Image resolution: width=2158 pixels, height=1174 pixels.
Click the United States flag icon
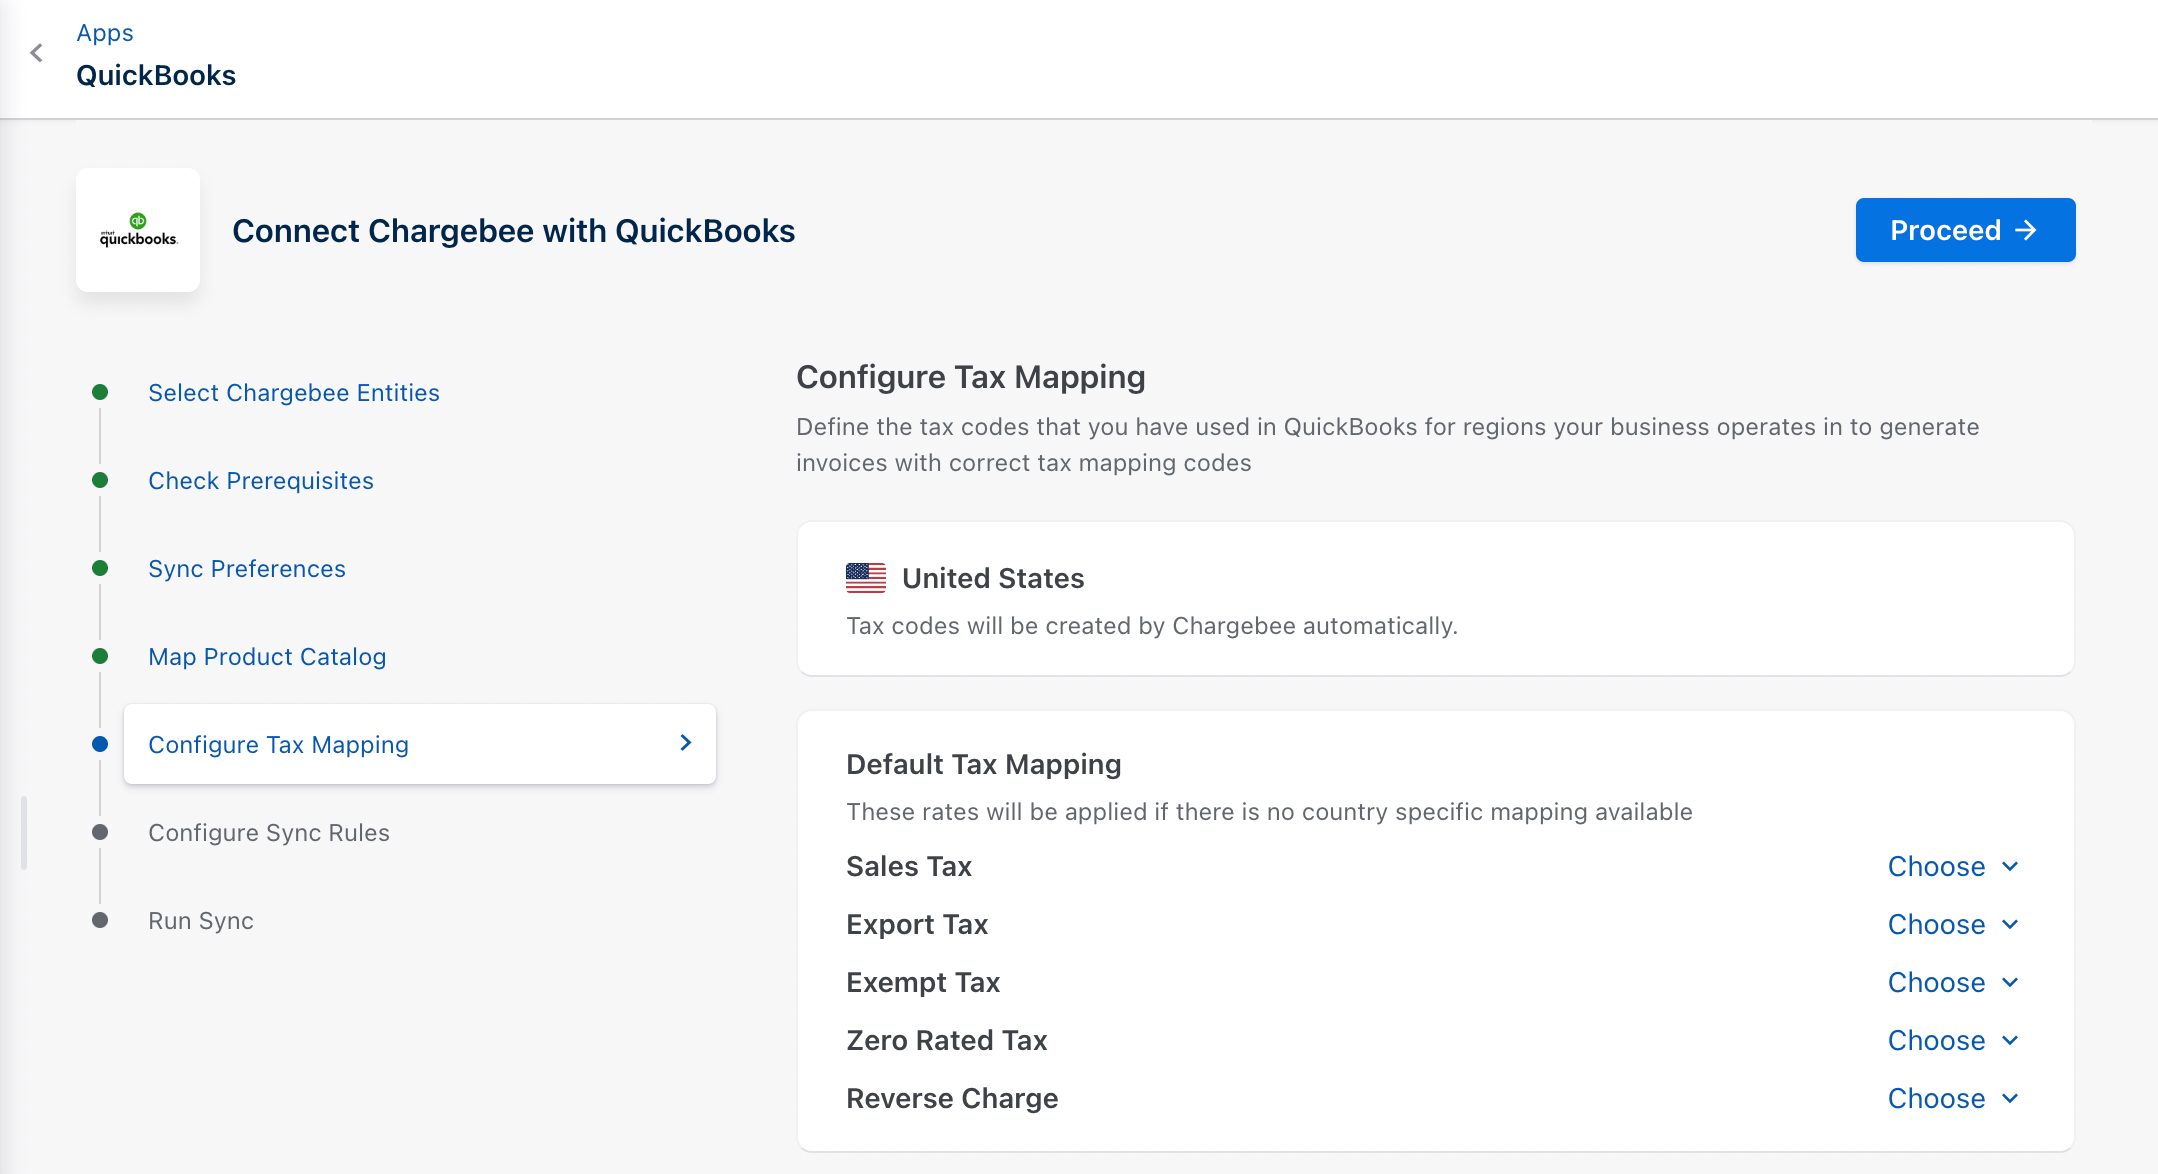(865, 578)
